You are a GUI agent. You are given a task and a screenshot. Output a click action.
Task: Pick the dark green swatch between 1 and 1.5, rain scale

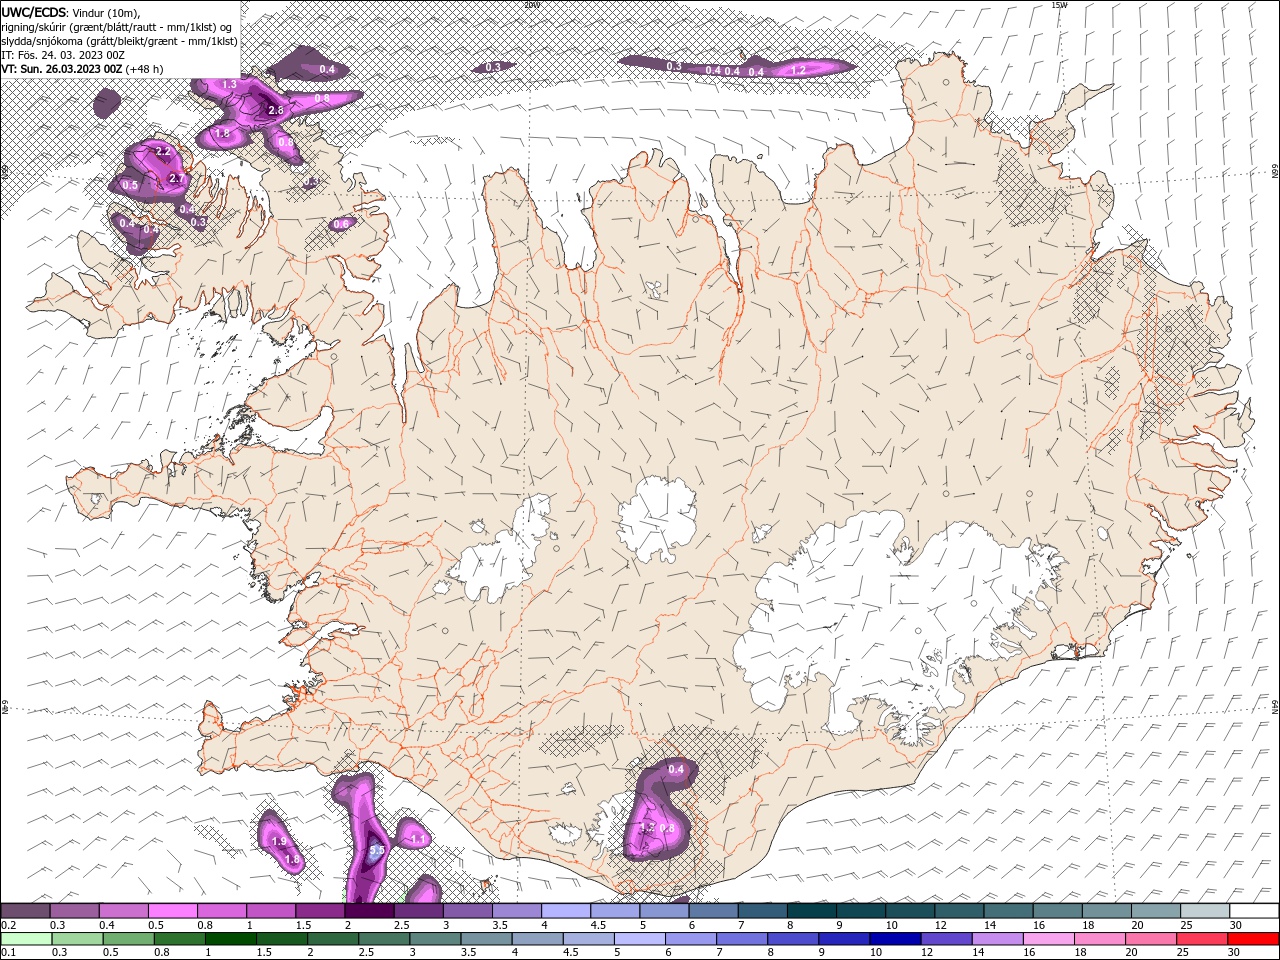tap(231, 939)
